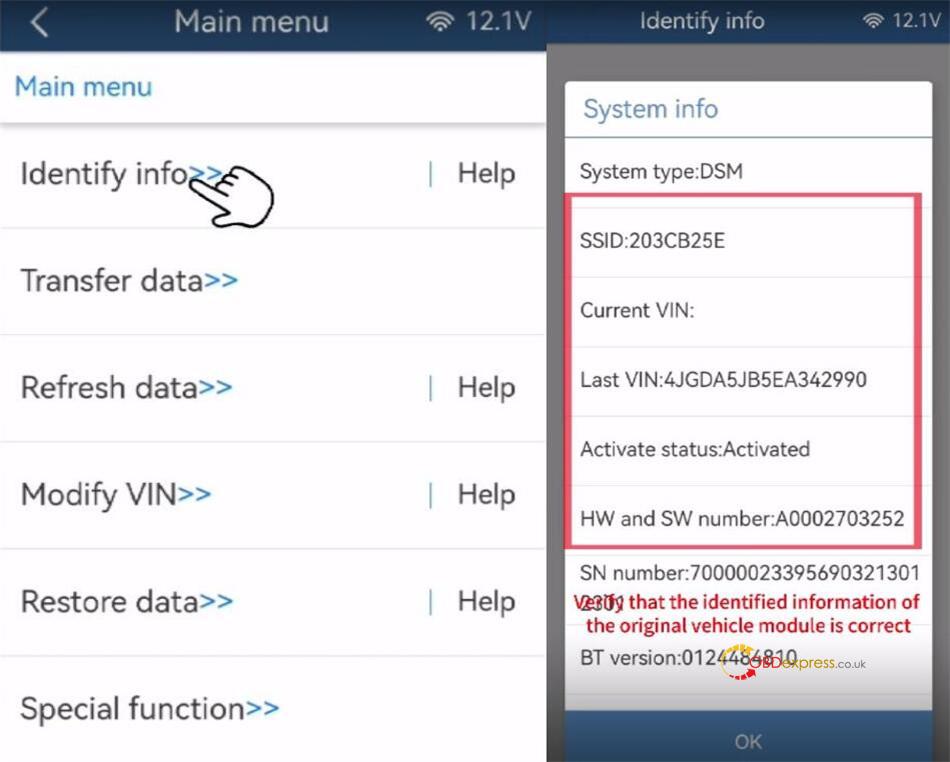
Task: Tap the WiFi icon in Main menu header
Action: tap(440, 22)
